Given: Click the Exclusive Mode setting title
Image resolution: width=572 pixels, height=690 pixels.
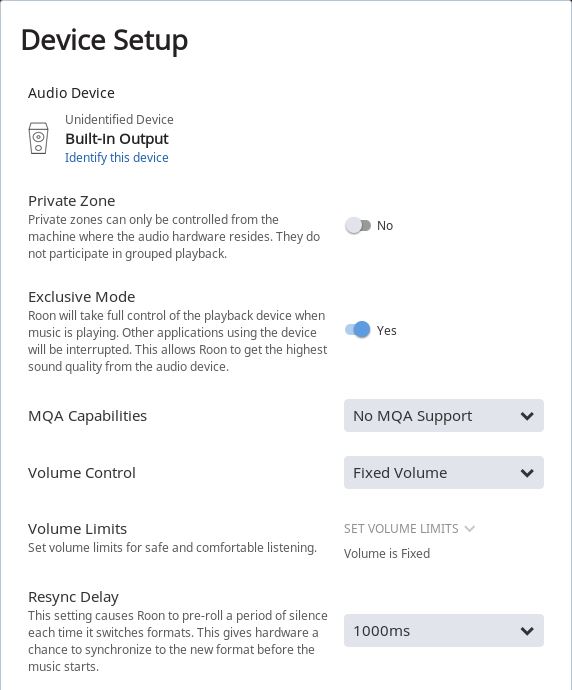Looking at the screenshot, I should tap(81, 297).
